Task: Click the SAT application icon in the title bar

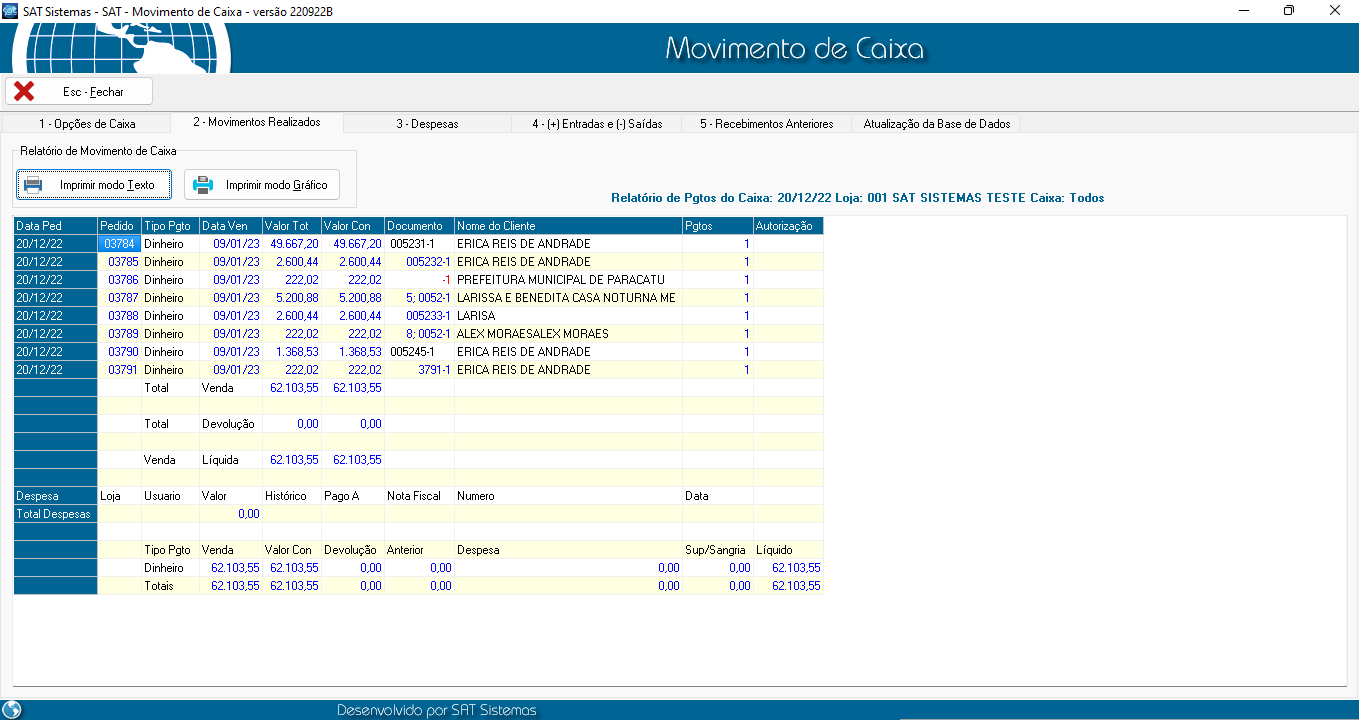Action: click(x=11, y=10)
